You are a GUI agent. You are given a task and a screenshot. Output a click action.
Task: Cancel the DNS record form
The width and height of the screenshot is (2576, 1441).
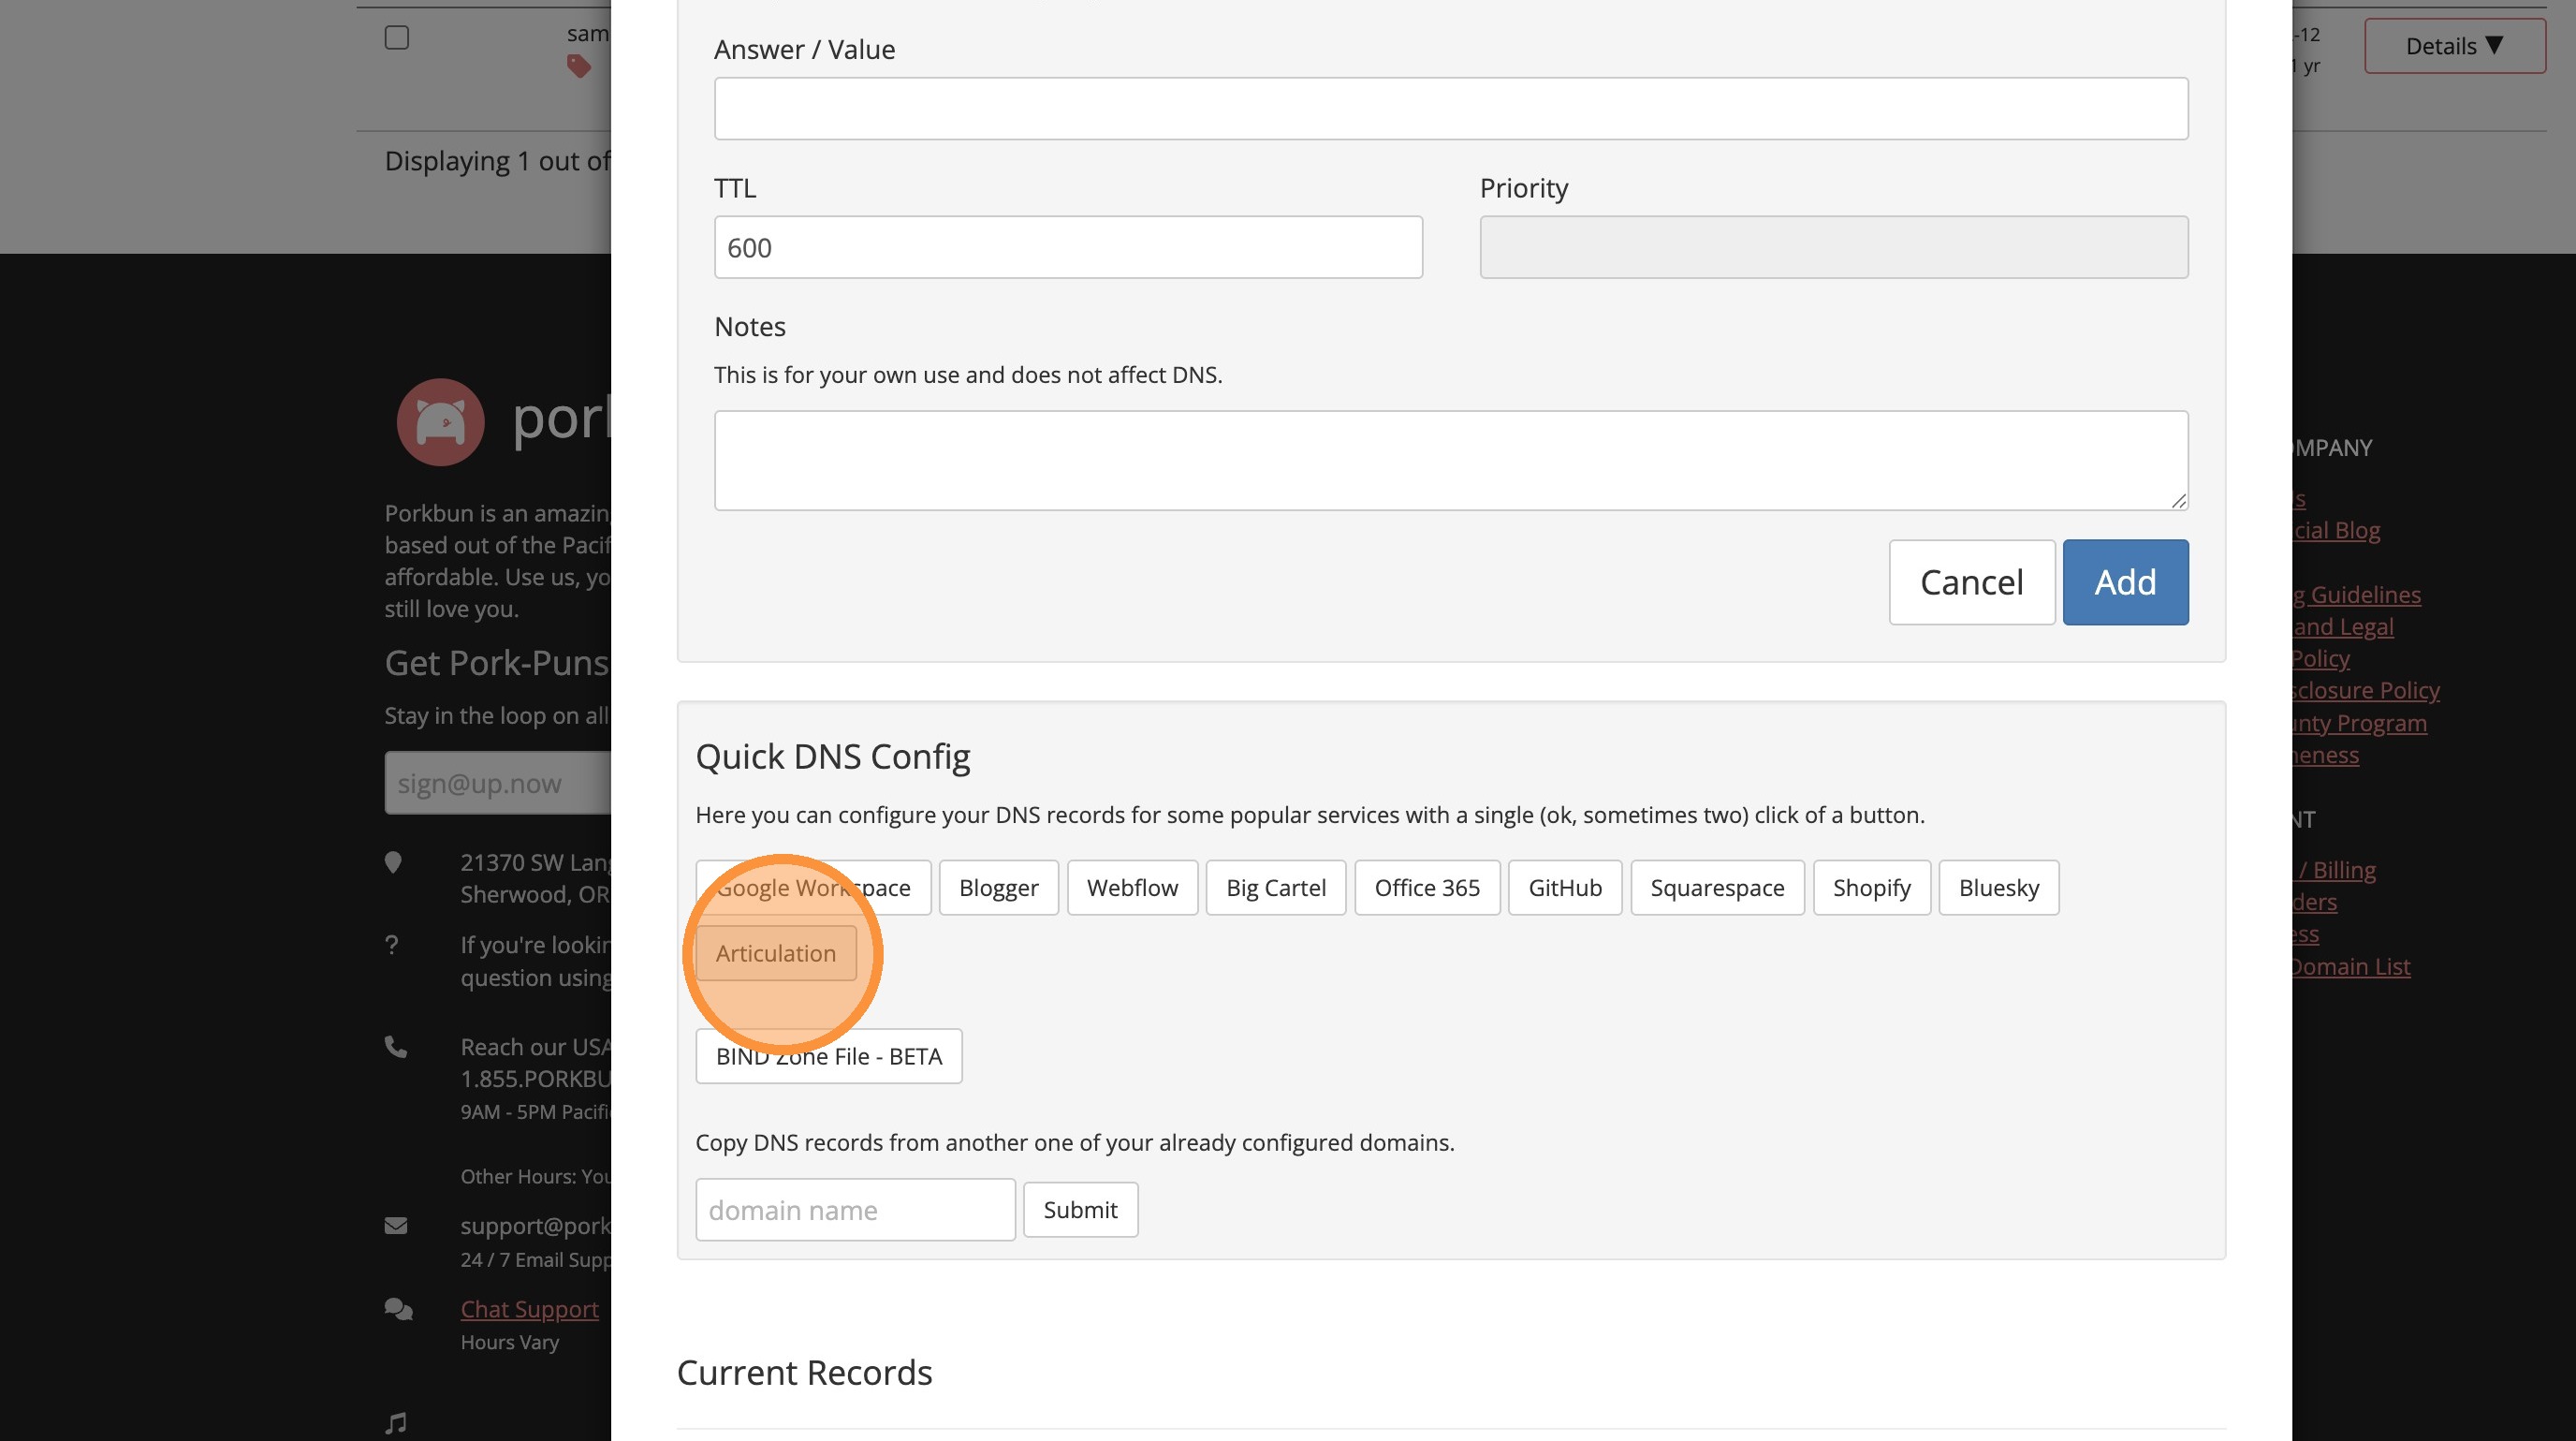(1971, 582)
